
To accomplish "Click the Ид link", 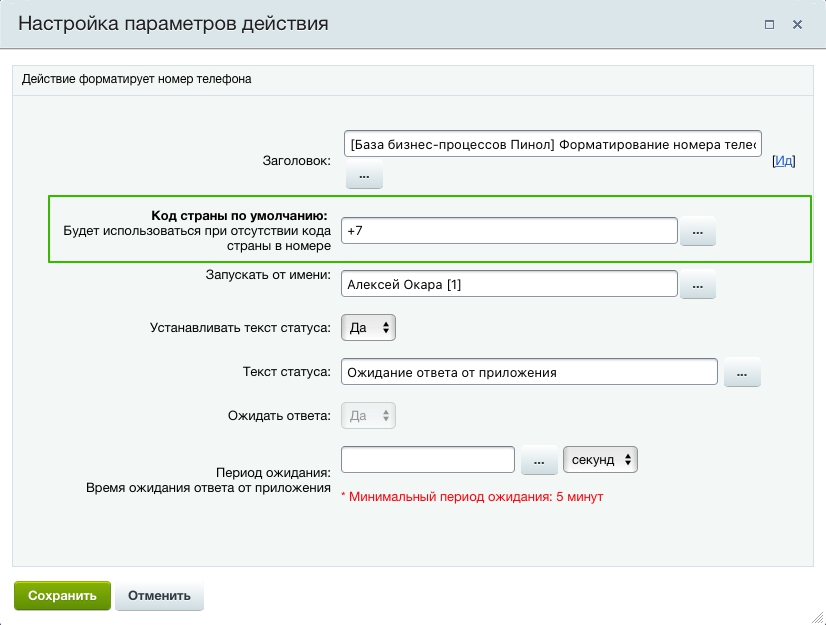I will pyautogui.click(x=785, y=161).
